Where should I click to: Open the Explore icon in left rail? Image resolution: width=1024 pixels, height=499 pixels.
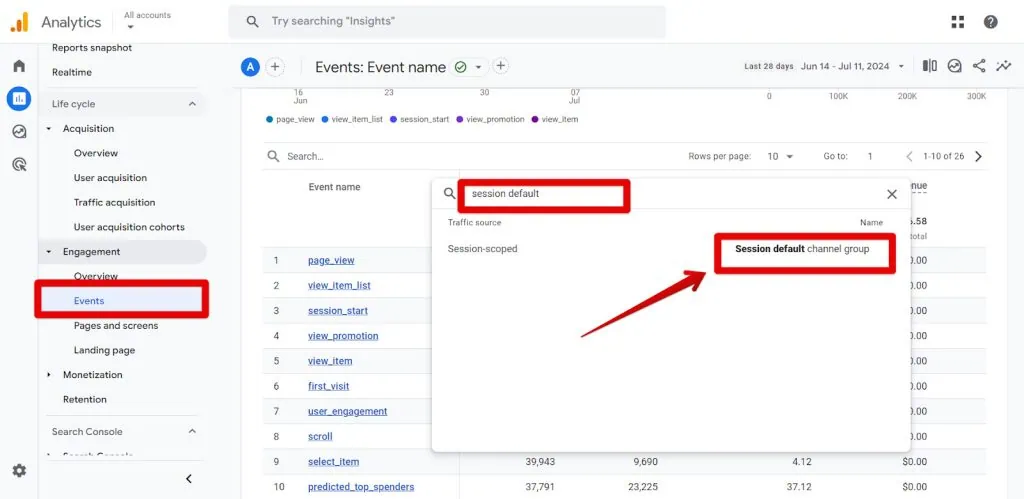click(x=19, y=131)
